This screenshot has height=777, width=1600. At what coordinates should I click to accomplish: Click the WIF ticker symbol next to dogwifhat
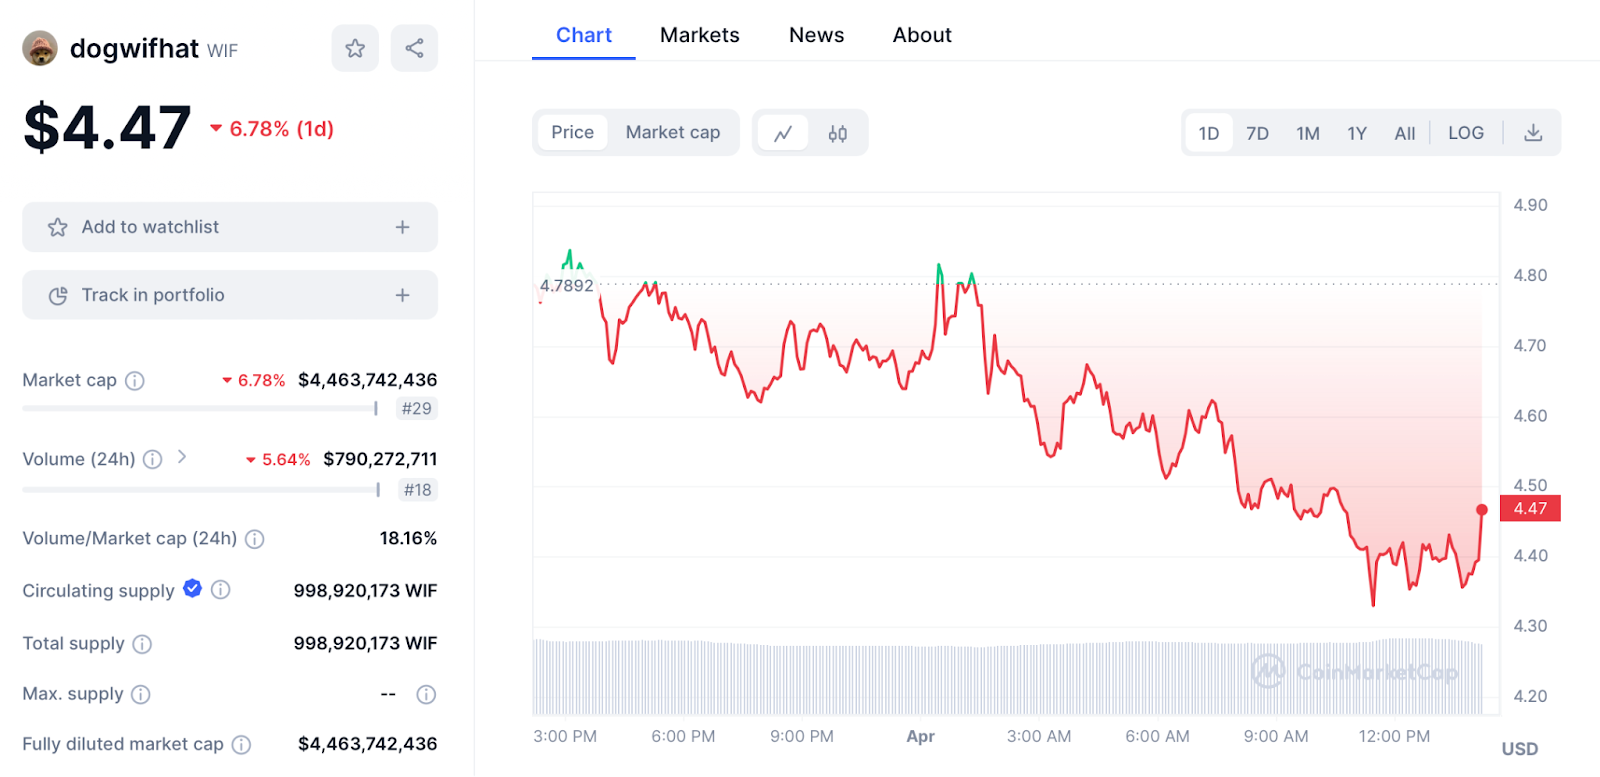pos(222,51)
